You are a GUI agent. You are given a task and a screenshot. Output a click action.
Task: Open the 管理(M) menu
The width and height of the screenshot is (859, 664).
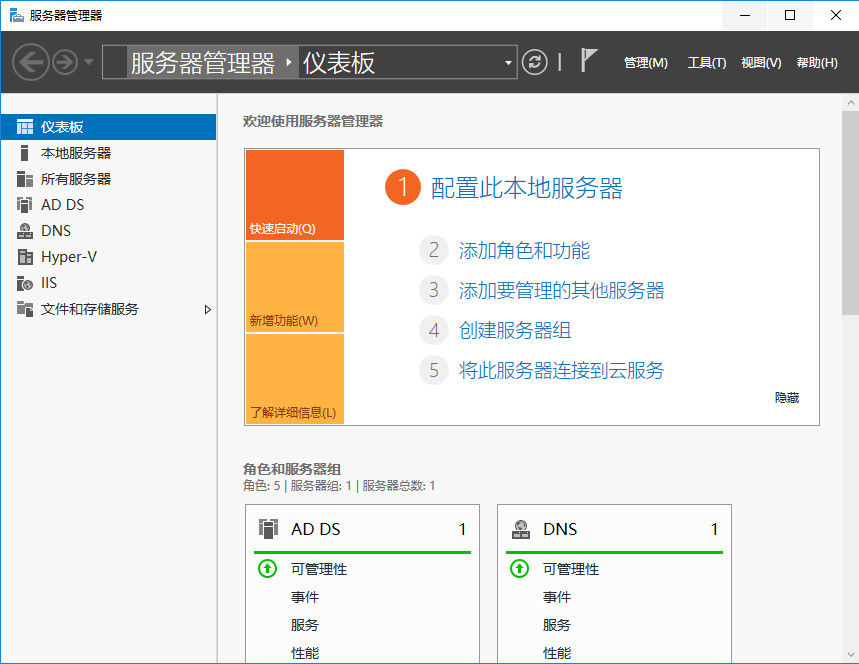(x=645, y=62)
